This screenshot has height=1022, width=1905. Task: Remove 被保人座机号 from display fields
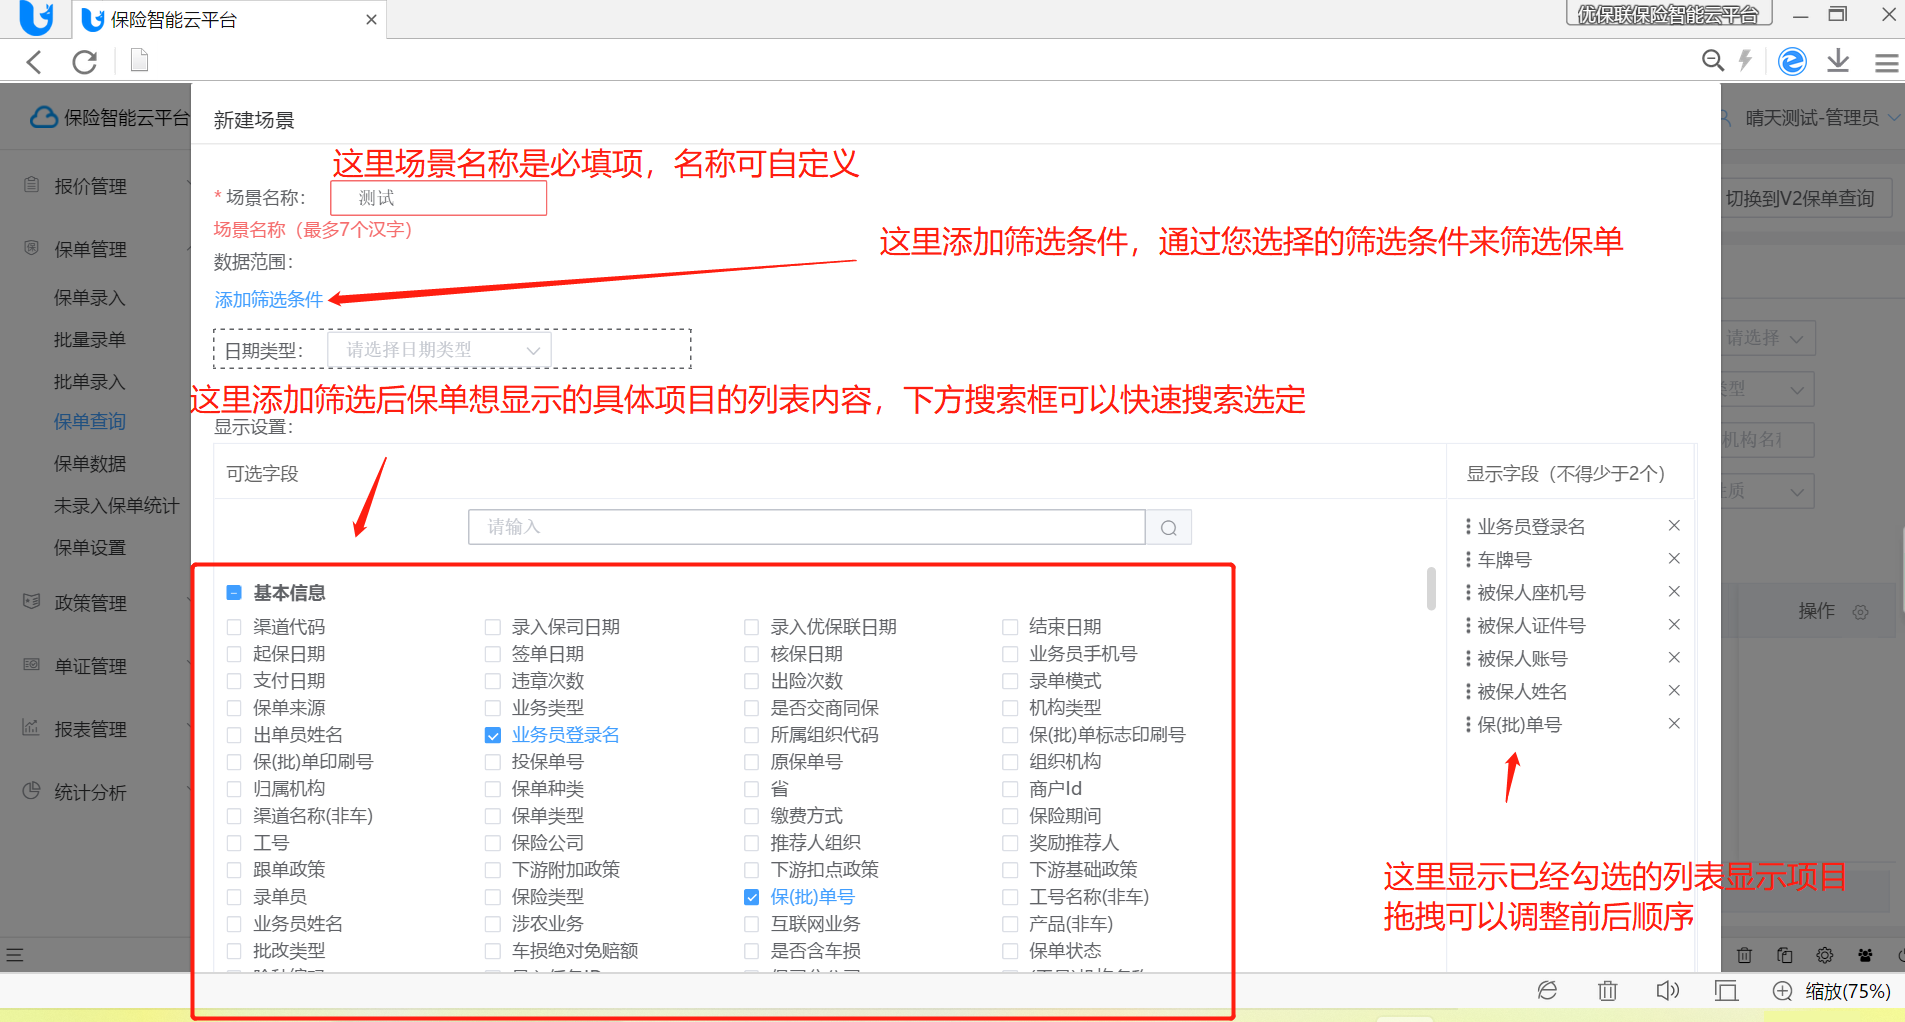[1674, 592]
